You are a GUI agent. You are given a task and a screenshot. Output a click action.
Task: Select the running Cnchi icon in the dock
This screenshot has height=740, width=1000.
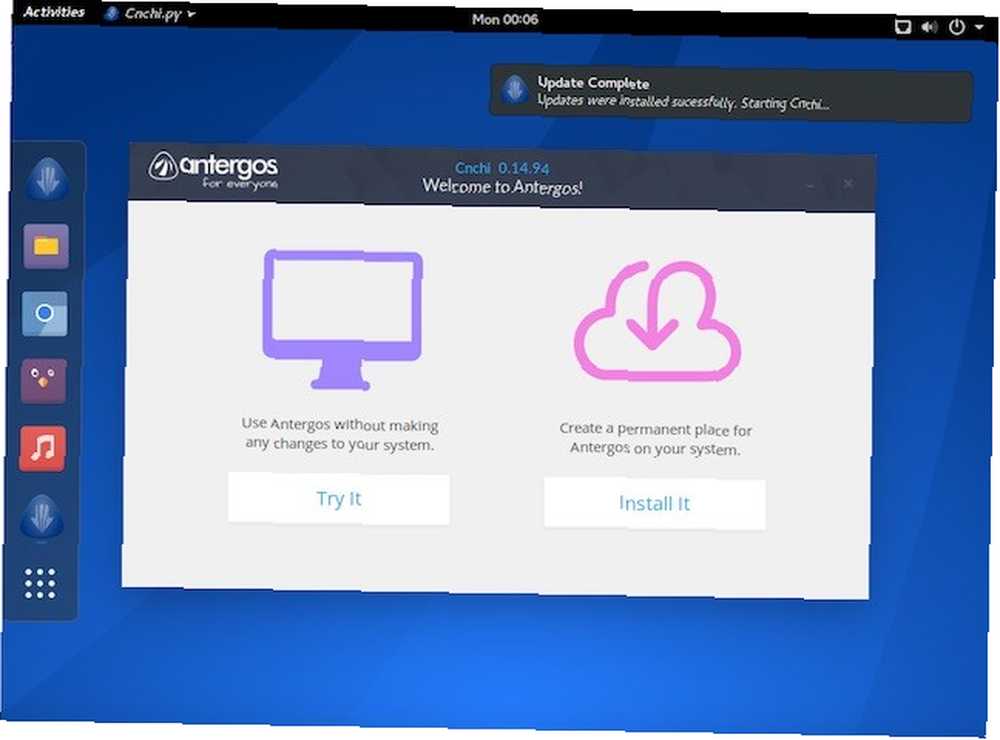41,515
